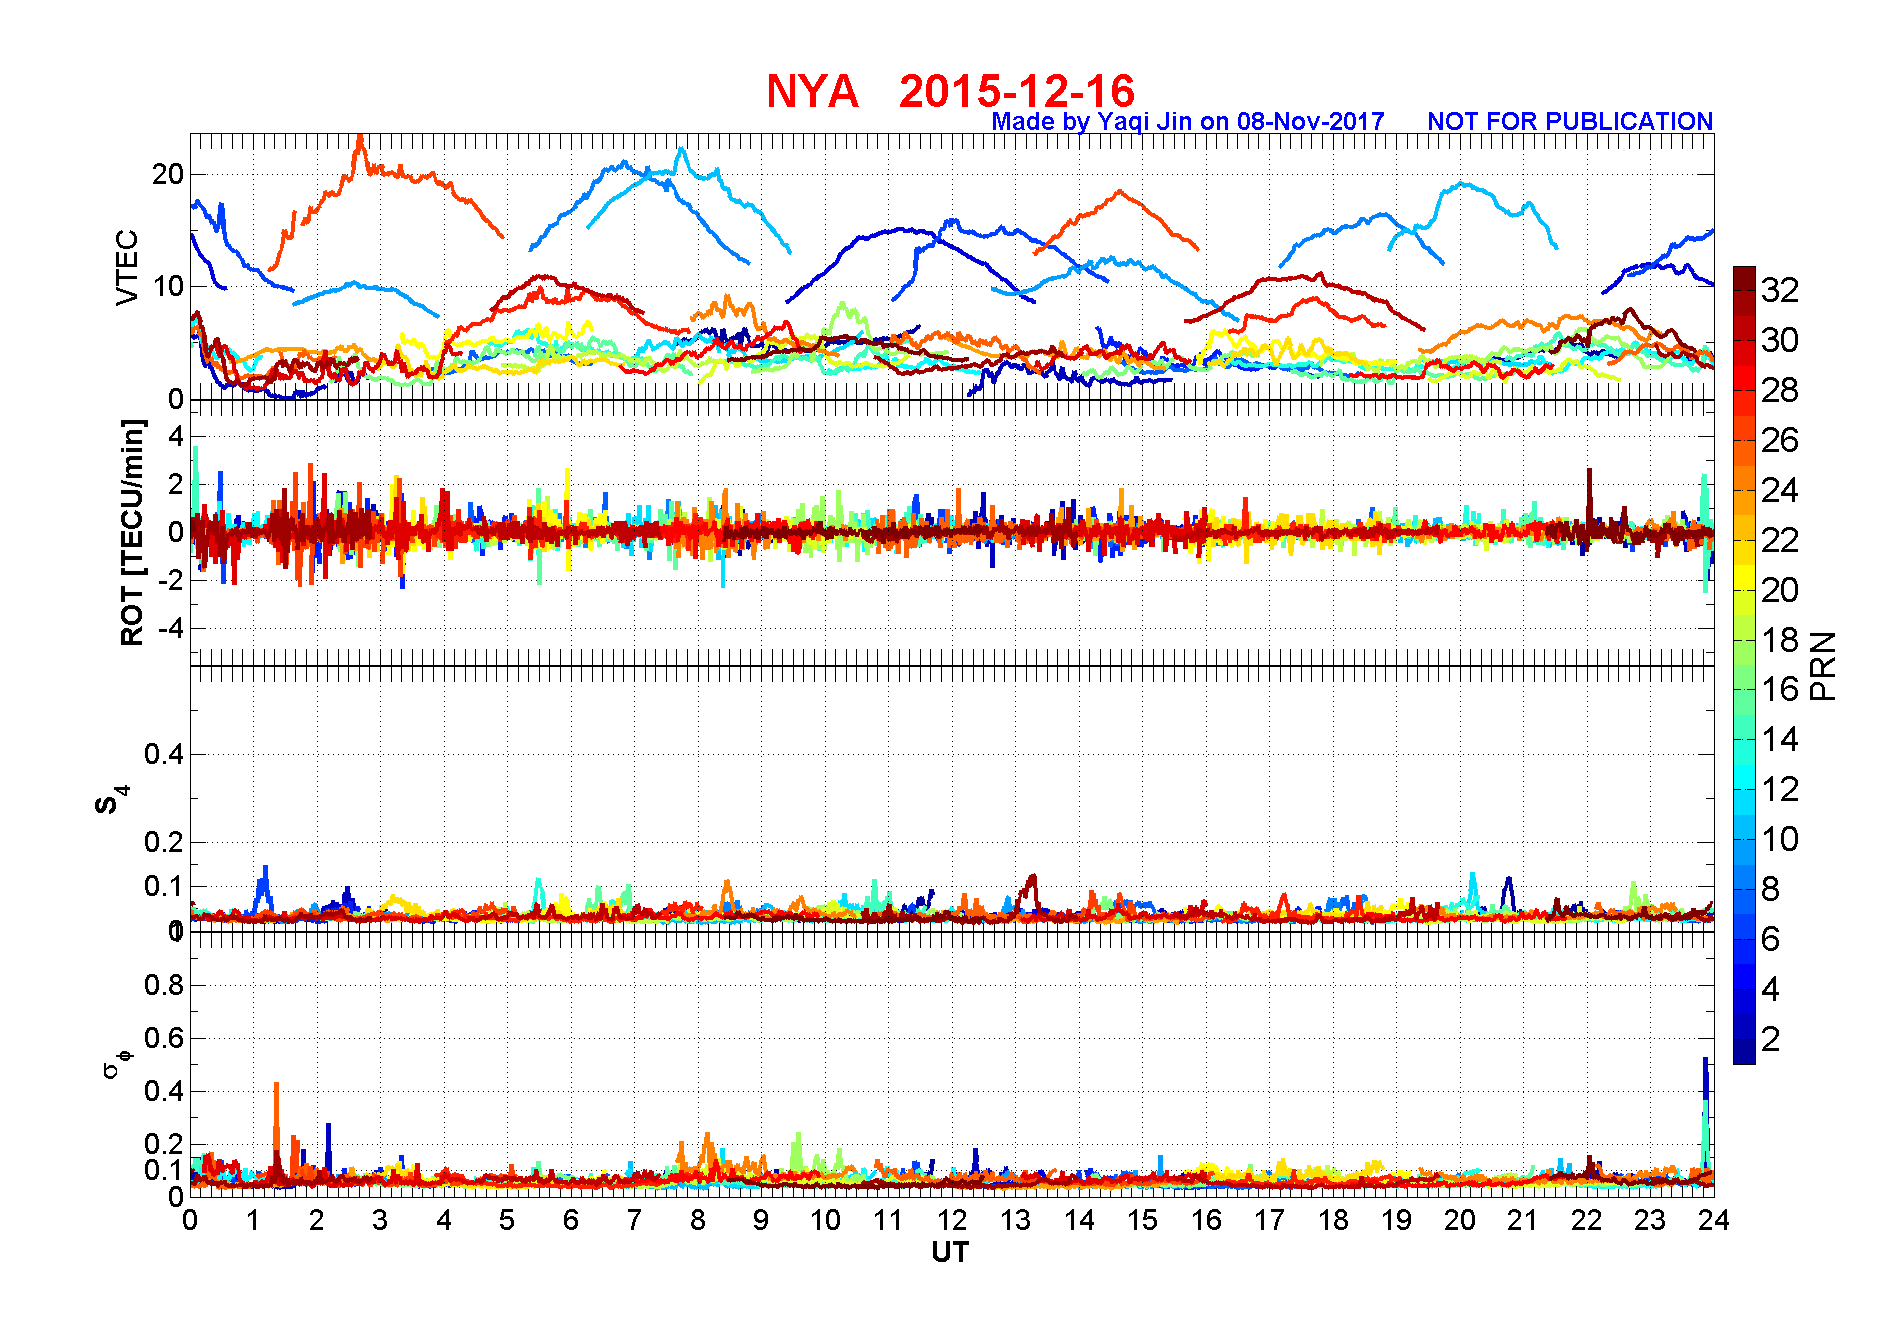The image size is (1904, 1330).
Task: Click the sigma-phi y-axis label
Action: (x=116, y=1063)
